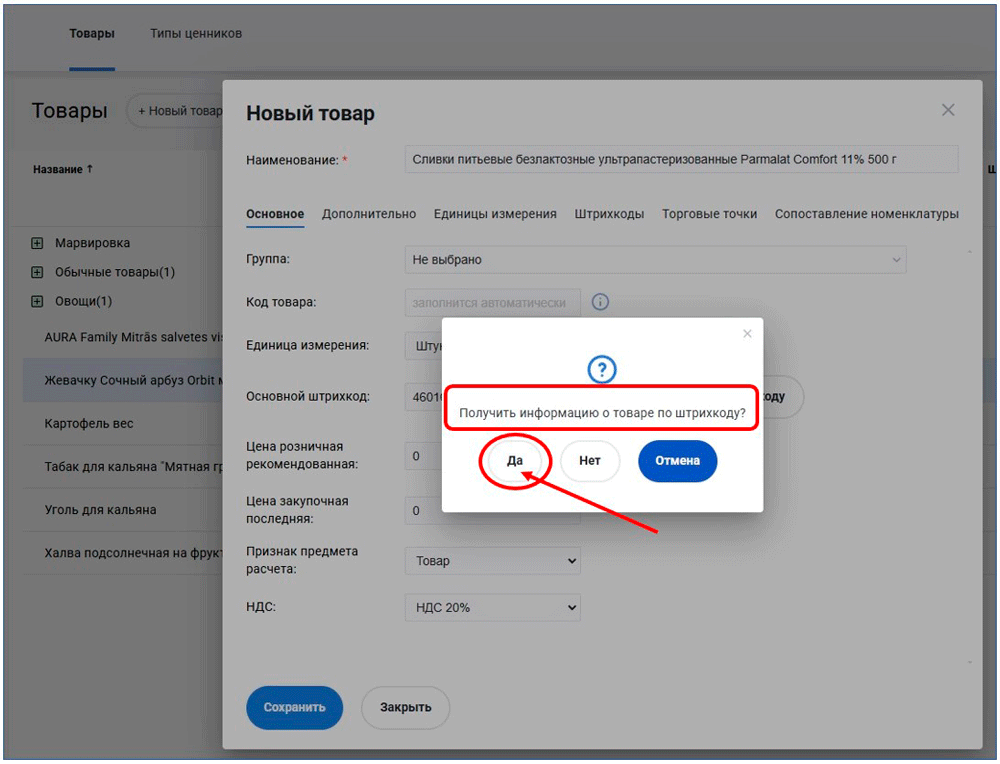The image size is (1000, 764).
Task: Open the Признак предмета расчета dropdown
Action: [x=492, y=561]
